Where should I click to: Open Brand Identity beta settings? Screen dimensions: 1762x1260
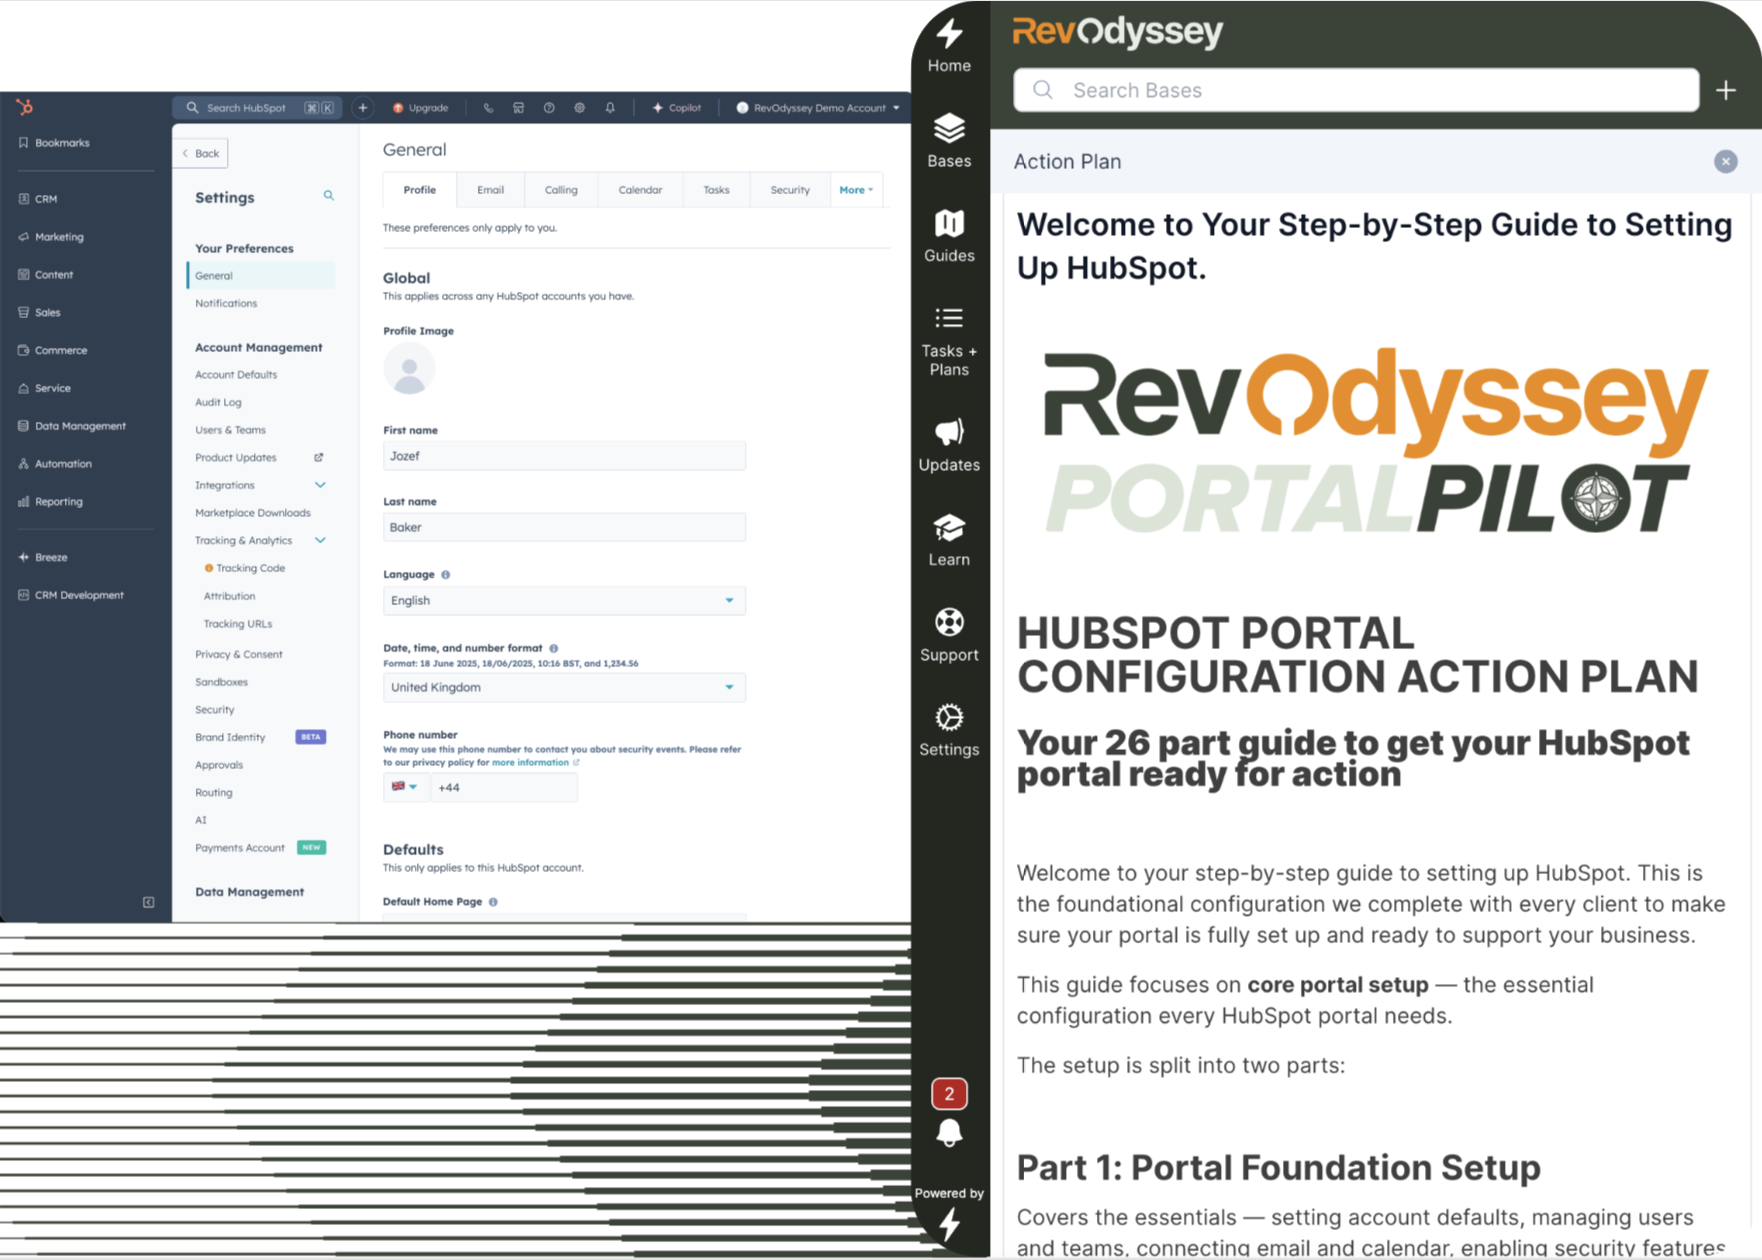(230, 737)
